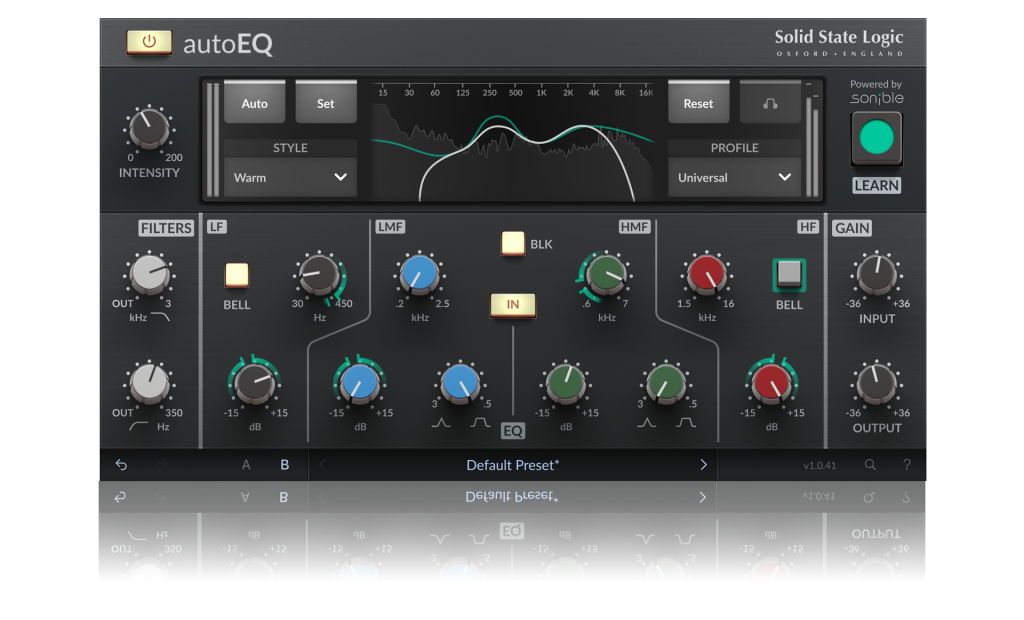This screenshot has height=620, width=1024.
Task: Click the low-cut filter shape icon
Action: point(138,426)
